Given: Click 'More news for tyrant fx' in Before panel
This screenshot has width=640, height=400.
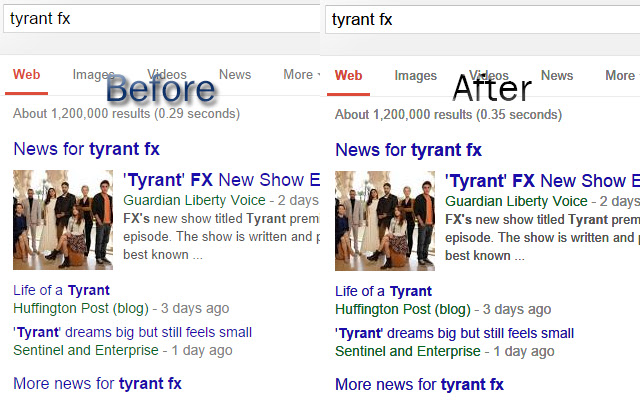Looking at the screenshot, I should (97, 383).
